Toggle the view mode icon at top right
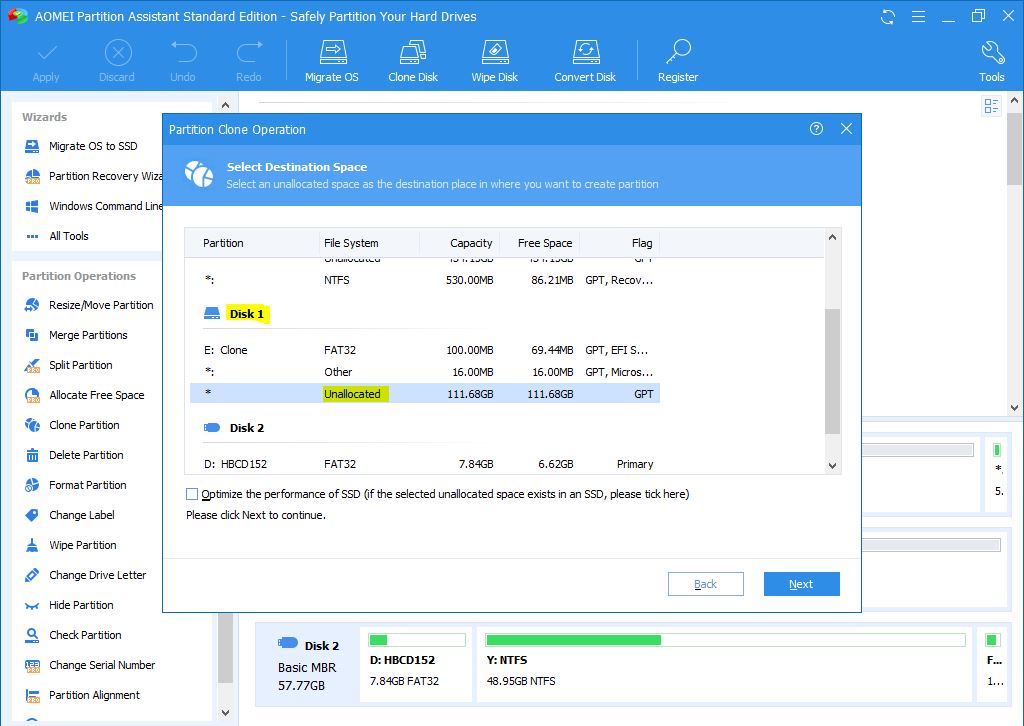The image size is (1024, 726). pyautogui.click(x=991, y=106)
